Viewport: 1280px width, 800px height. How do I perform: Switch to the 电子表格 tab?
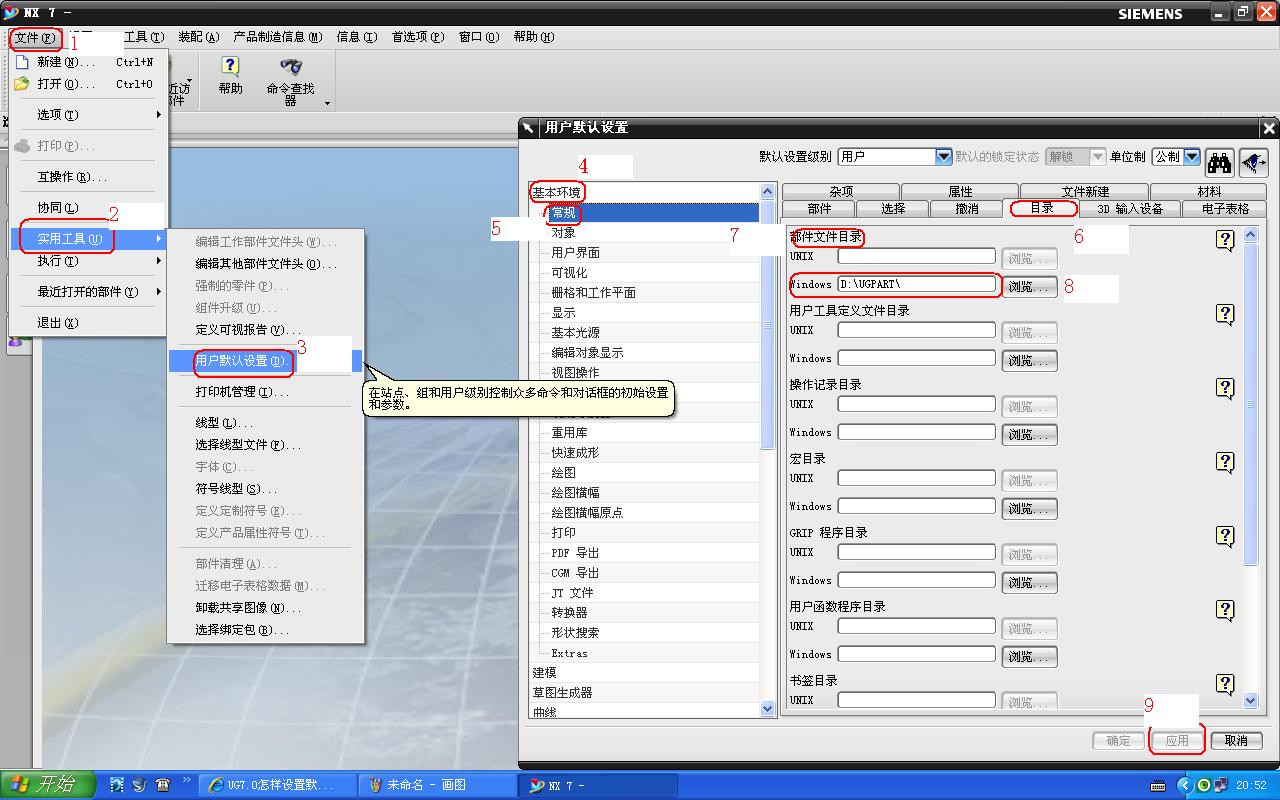(1225, 209)
